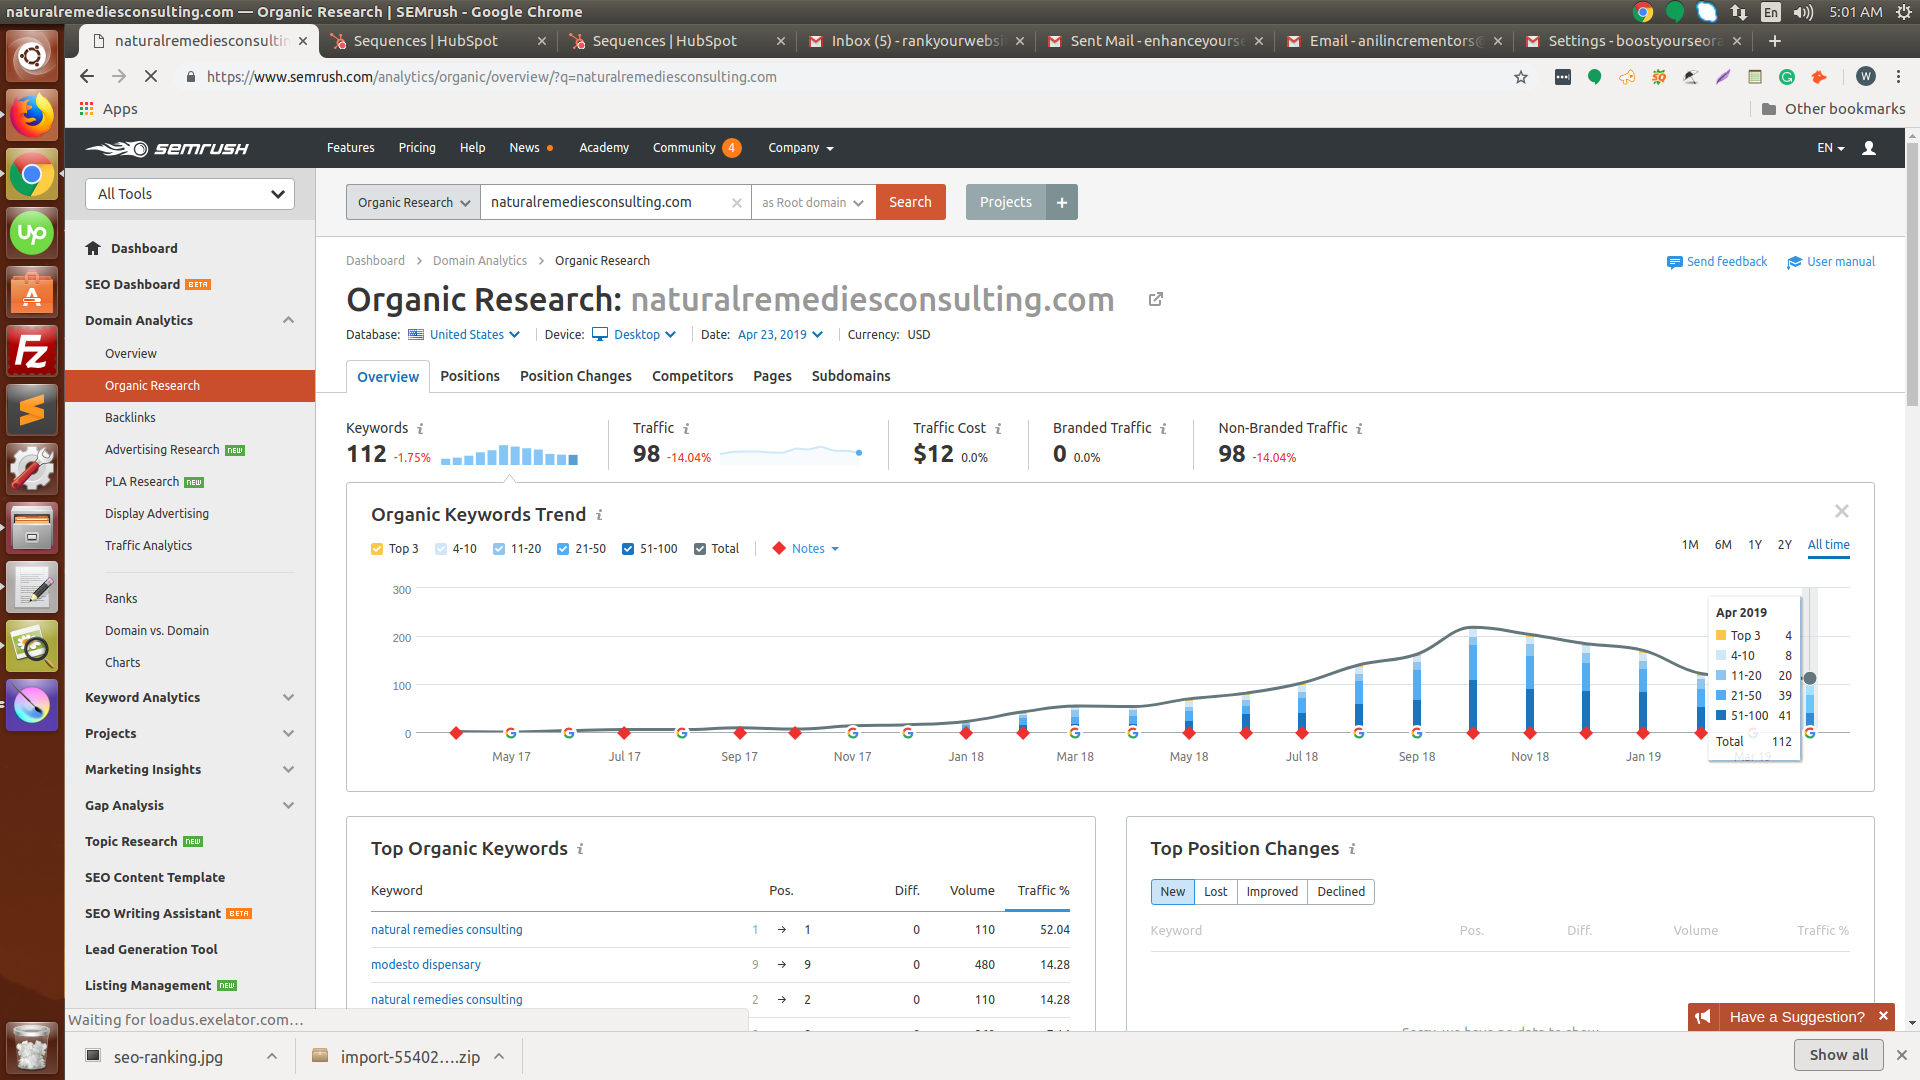This screenshot has height=1080, width=1920.
Task: Open the Apps shortcut icon
Action: 87,109
